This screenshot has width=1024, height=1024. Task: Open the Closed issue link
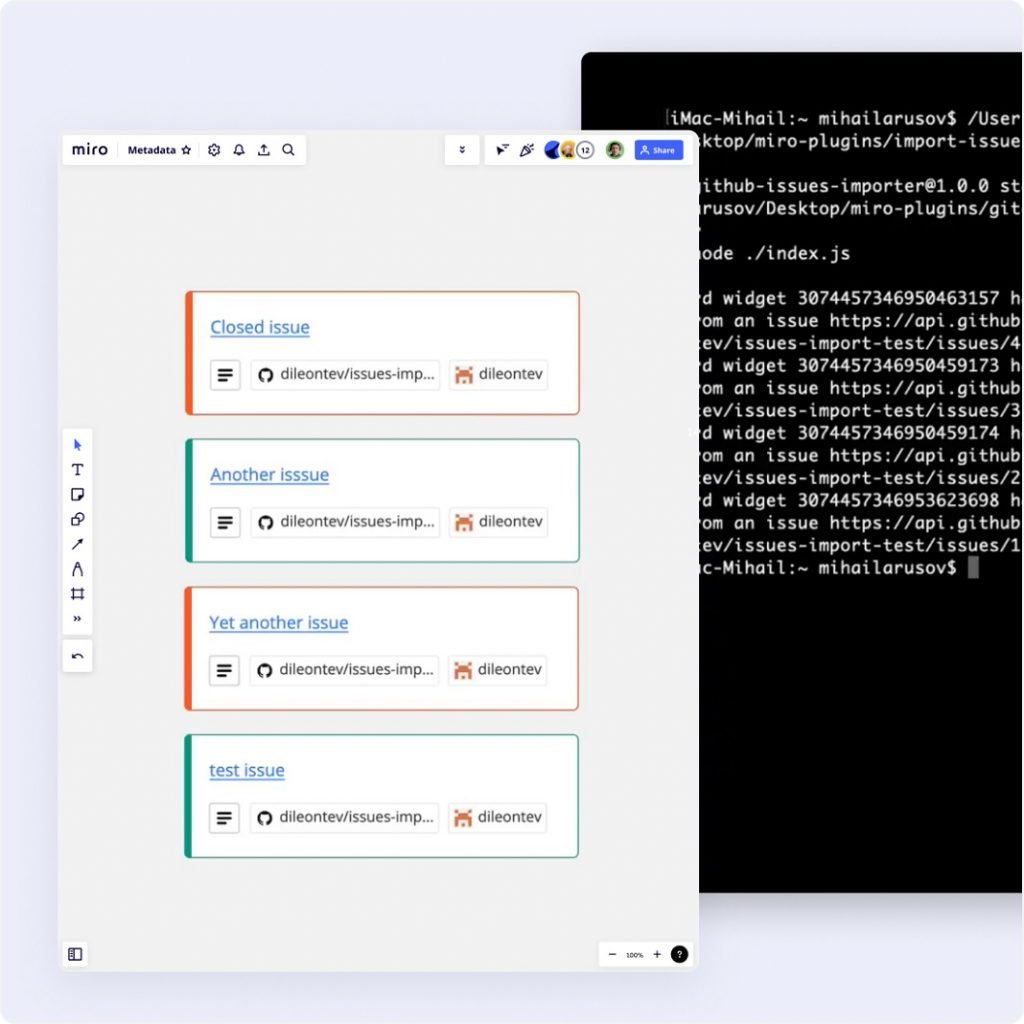point(260,327)
